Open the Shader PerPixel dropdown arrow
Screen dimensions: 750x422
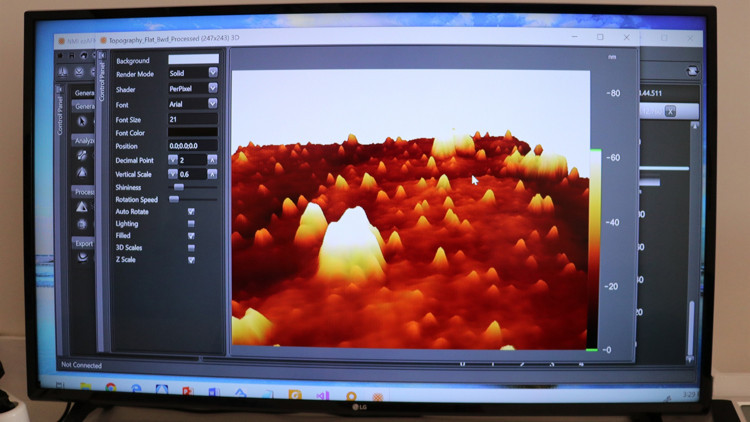click(212, 89)
